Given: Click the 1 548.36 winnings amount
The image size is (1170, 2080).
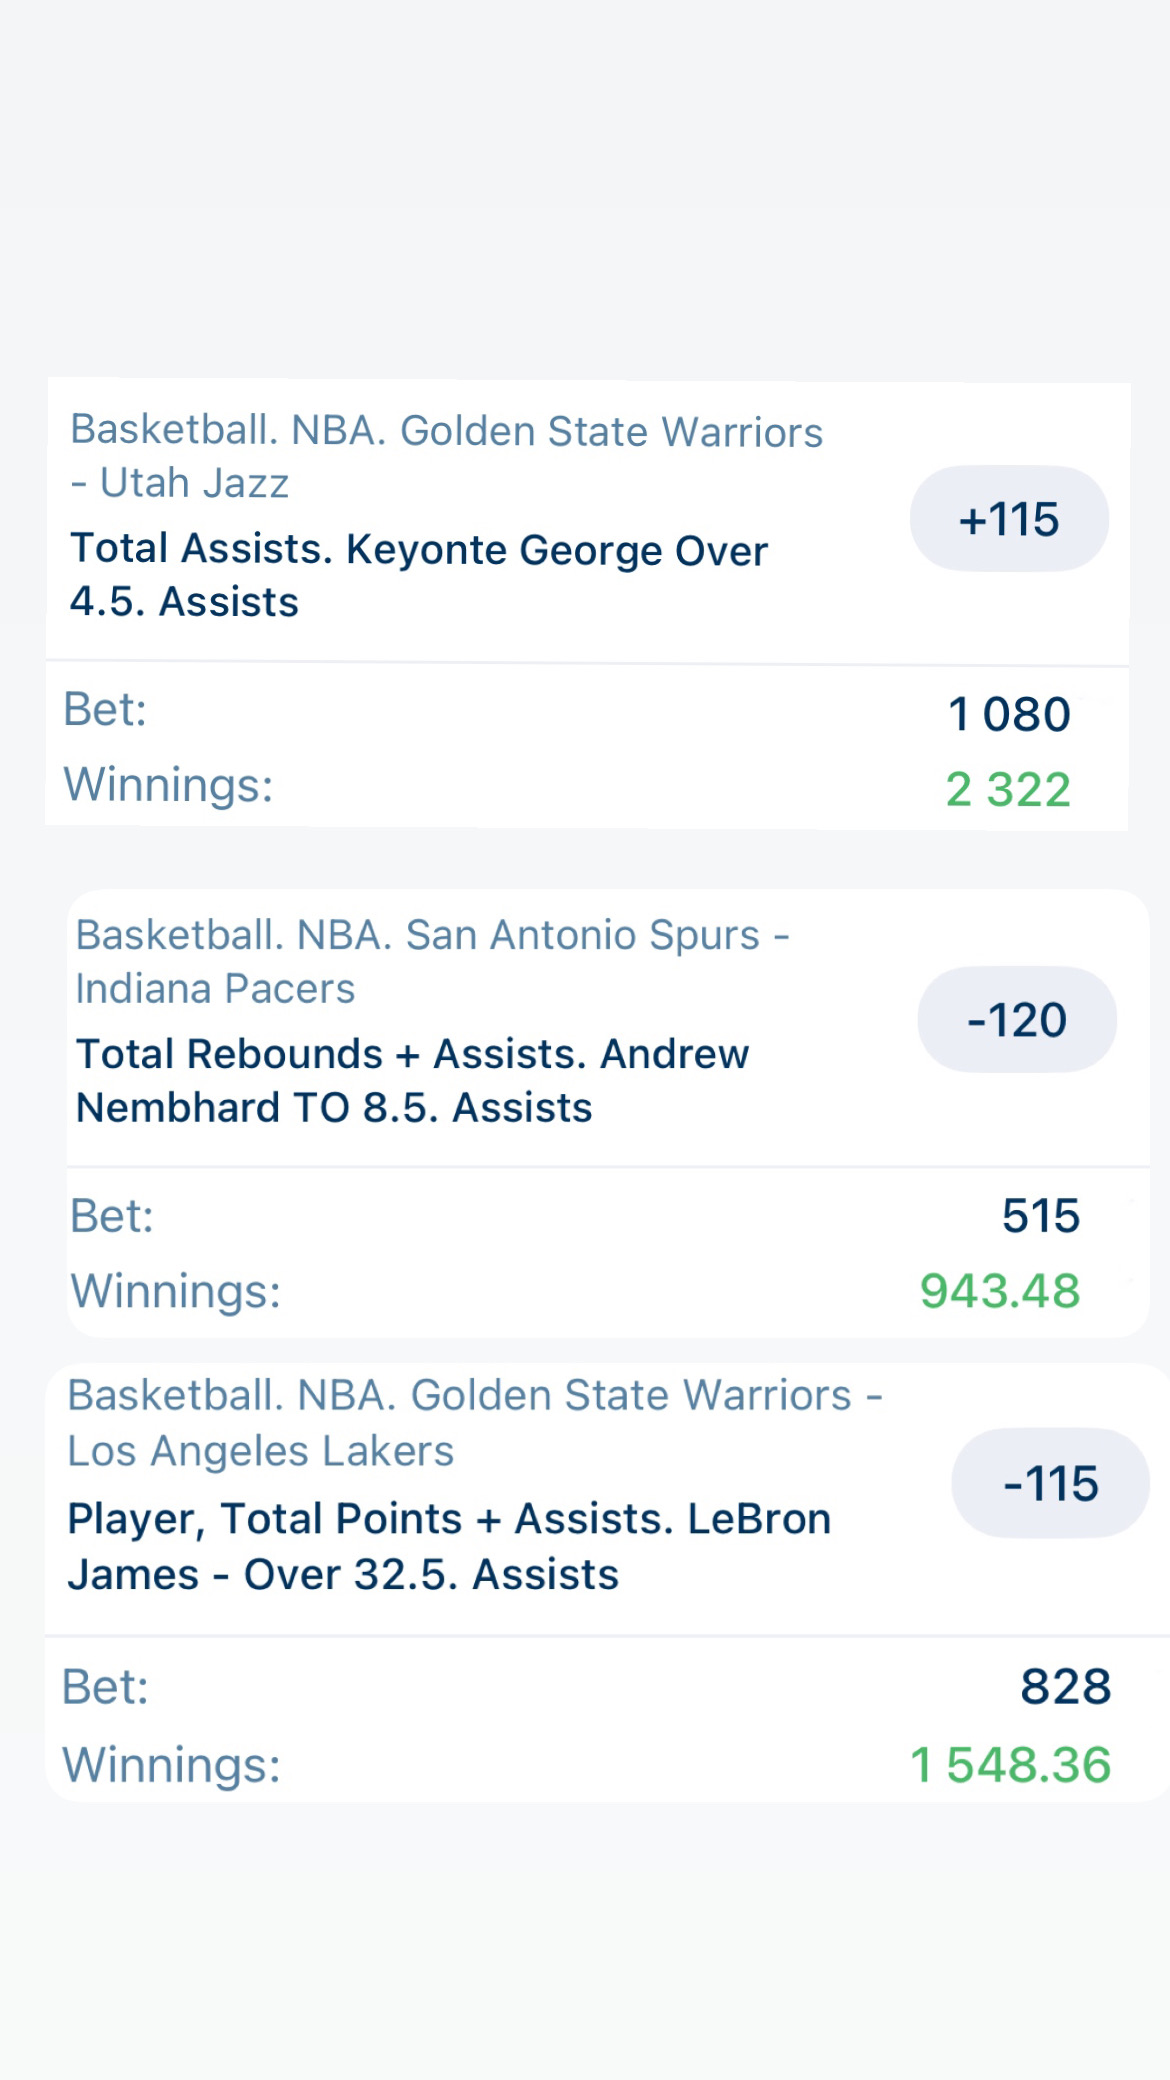Looking at the screenshot, I should (1010, 1765).
